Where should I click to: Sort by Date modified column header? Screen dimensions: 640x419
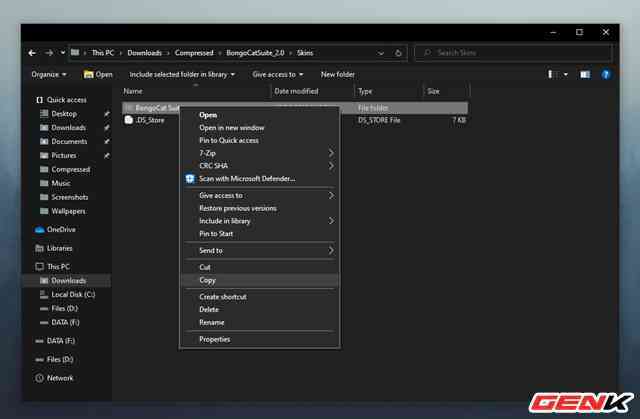coord(313,91)
